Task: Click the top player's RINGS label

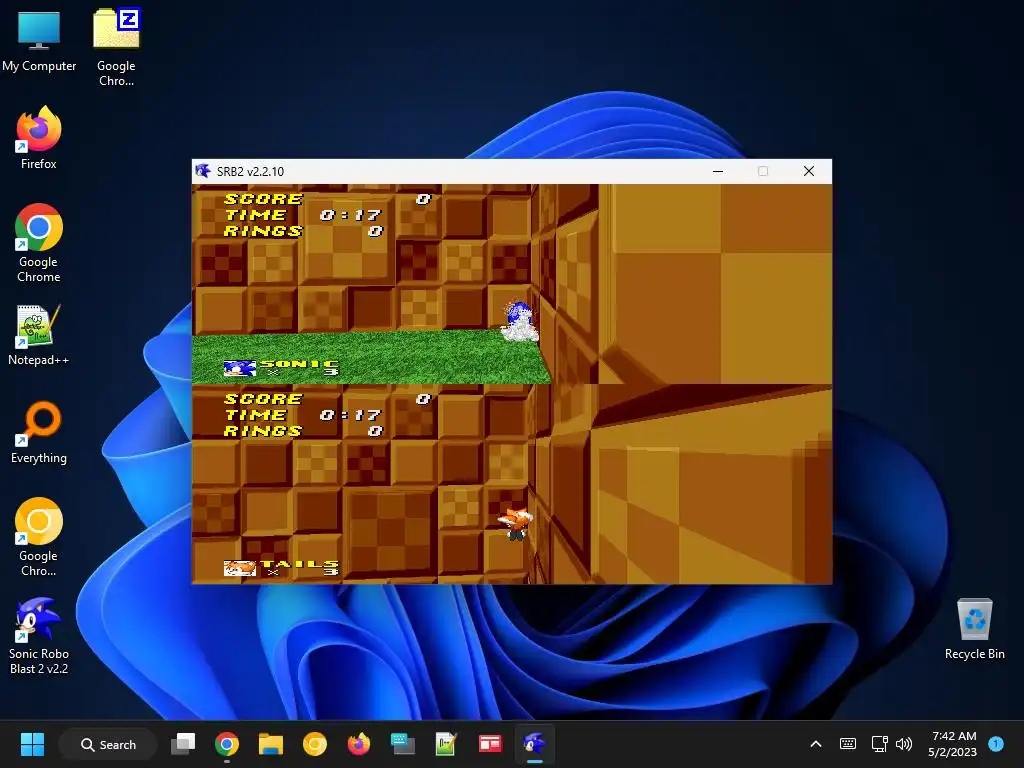Action: [x=263, y=231]
